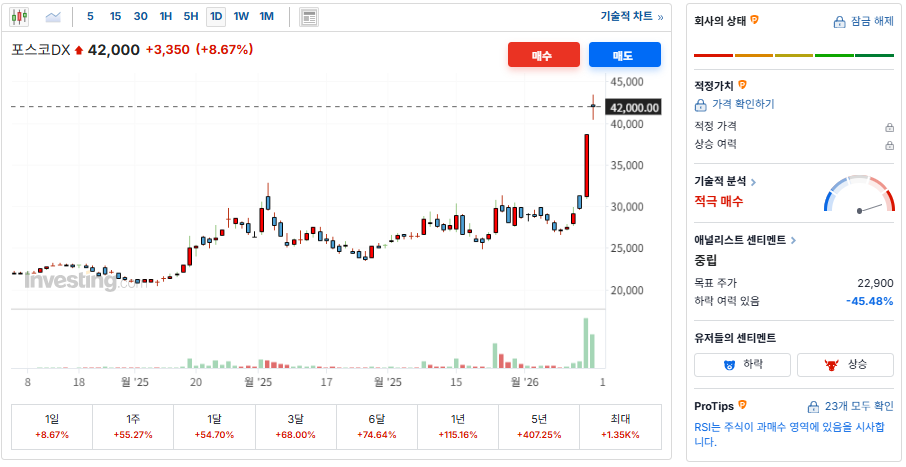906x467 pixels.
Task: Switch to area chart type
Action: pos(53,16)
